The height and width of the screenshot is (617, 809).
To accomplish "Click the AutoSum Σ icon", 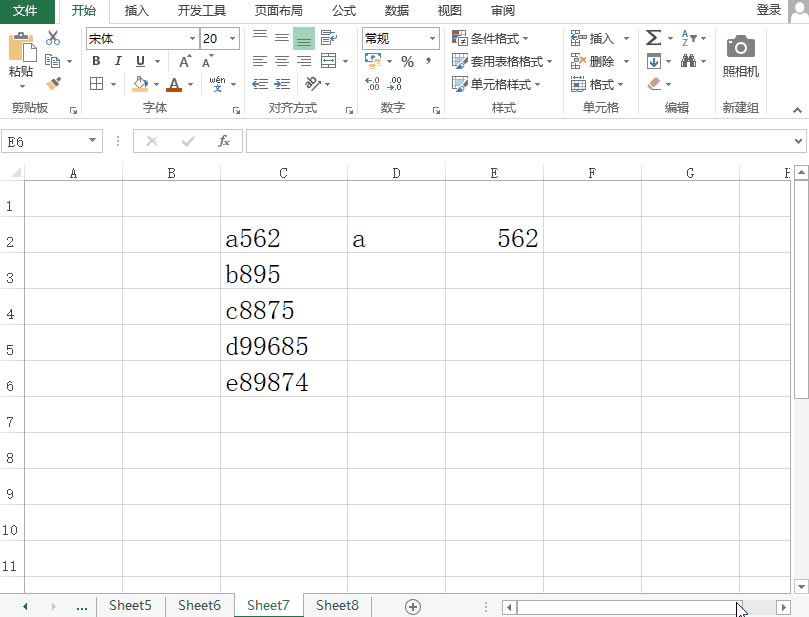I will point(652,37).
